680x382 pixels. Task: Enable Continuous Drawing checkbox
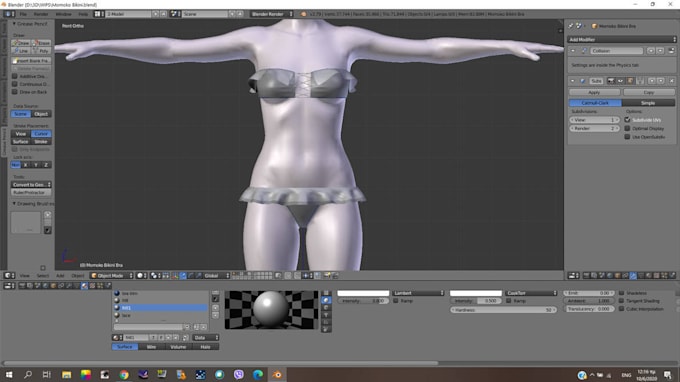pos(15,84)
